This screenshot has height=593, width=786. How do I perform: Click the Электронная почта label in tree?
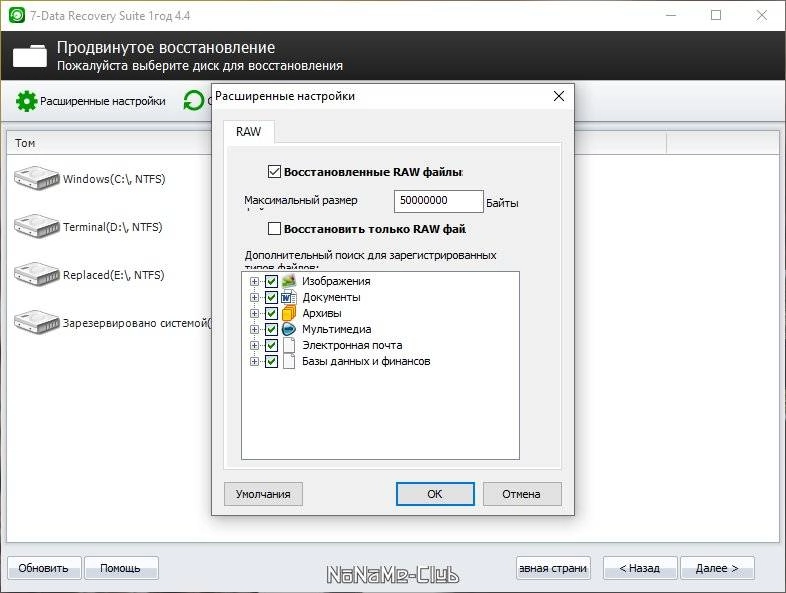click(x=352, y=345)
